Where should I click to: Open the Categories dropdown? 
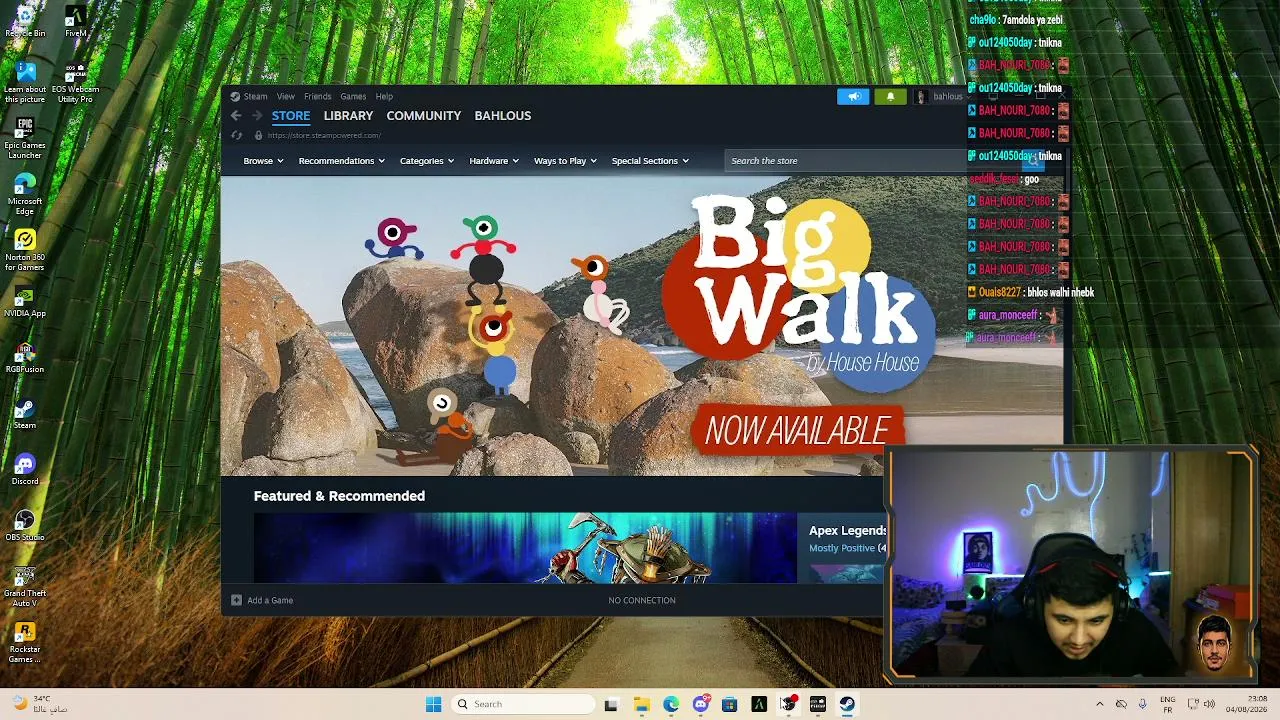[427, 161]
